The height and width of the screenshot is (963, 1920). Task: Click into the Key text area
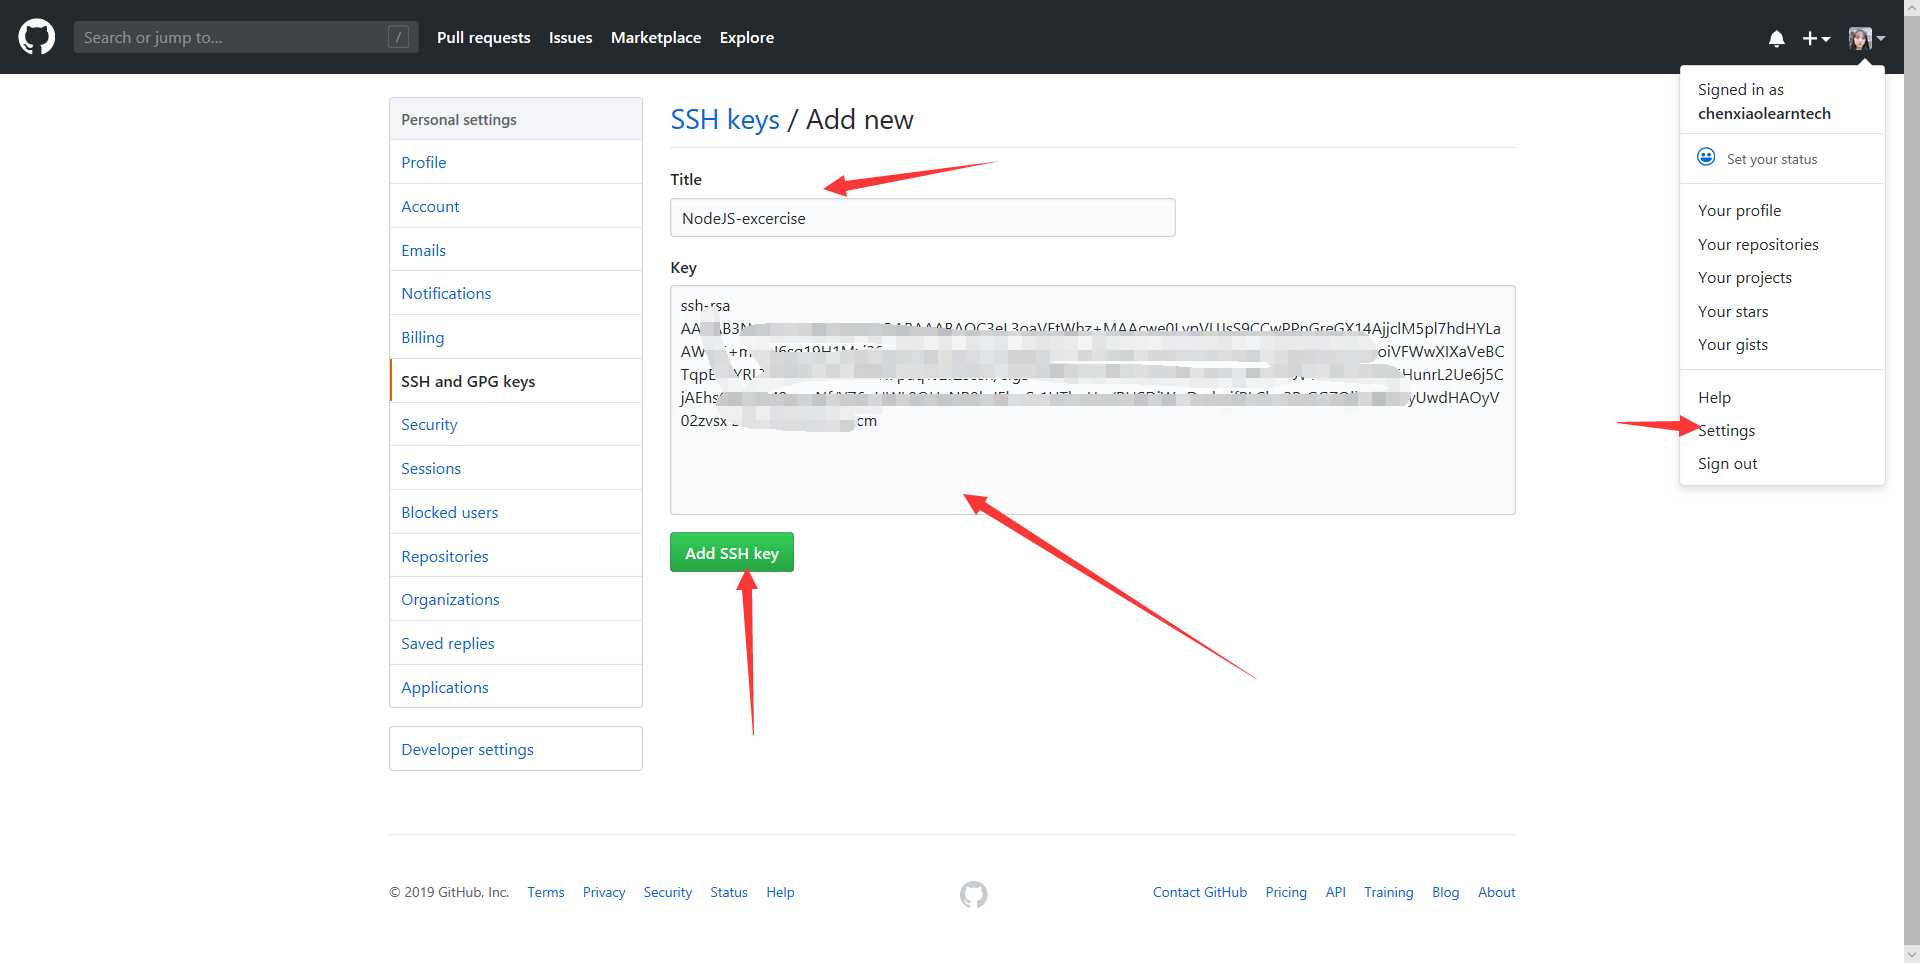pyautogui.click(x=1093, y=400)
